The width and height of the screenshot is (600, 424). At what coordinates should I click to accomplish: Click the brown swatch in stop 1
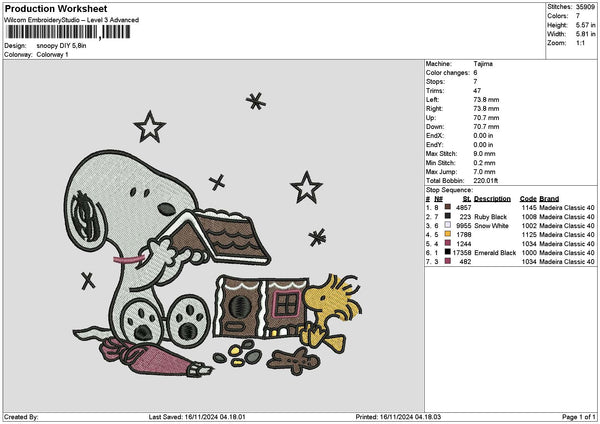point(447,207)
